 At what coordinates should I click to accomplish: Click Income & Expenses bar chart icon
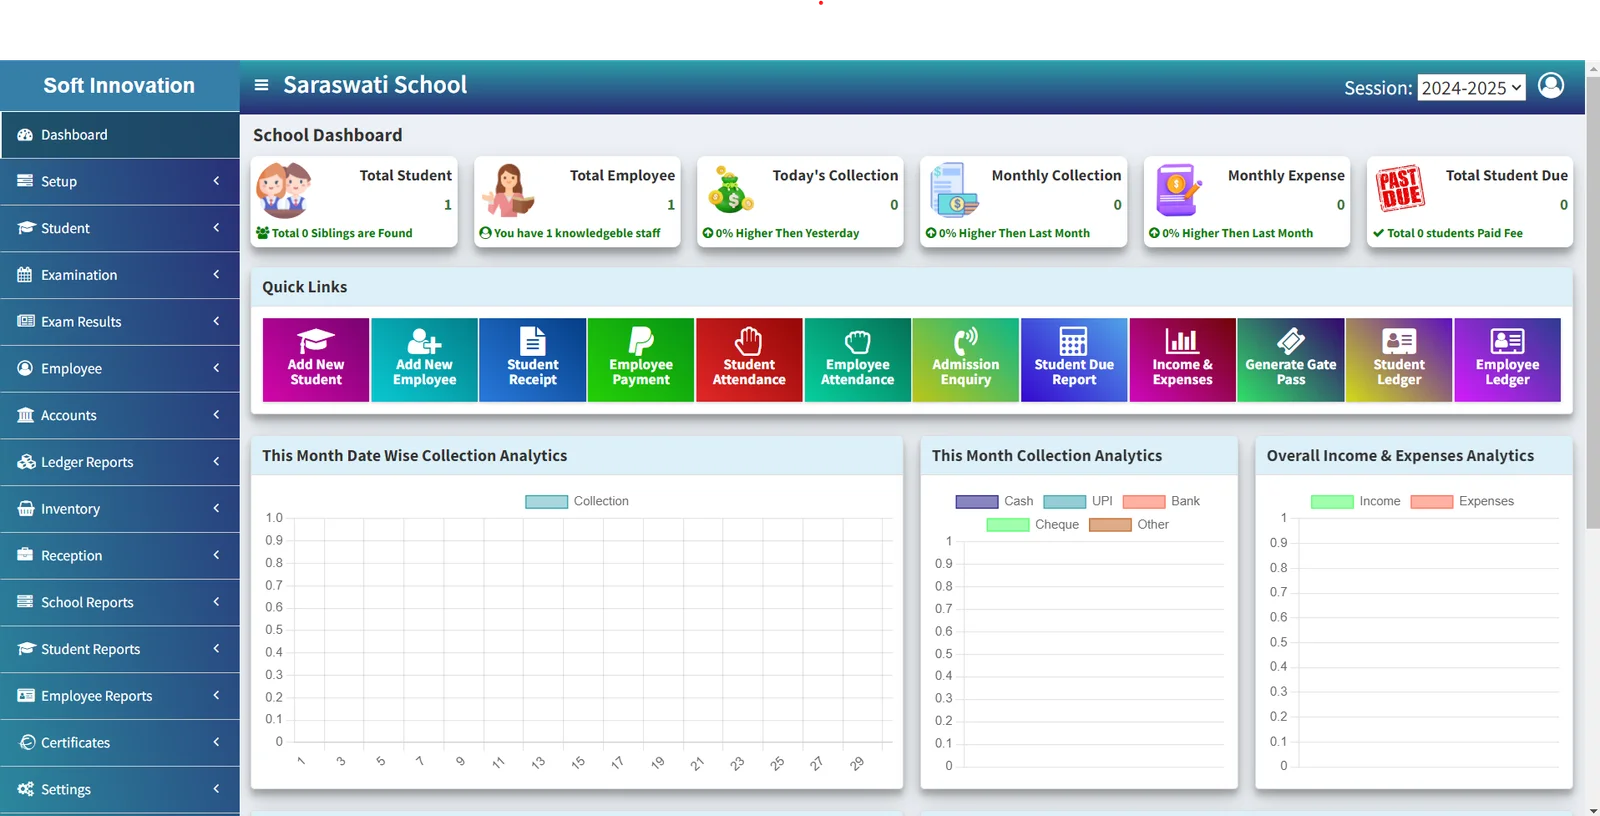click(1182, 341)
